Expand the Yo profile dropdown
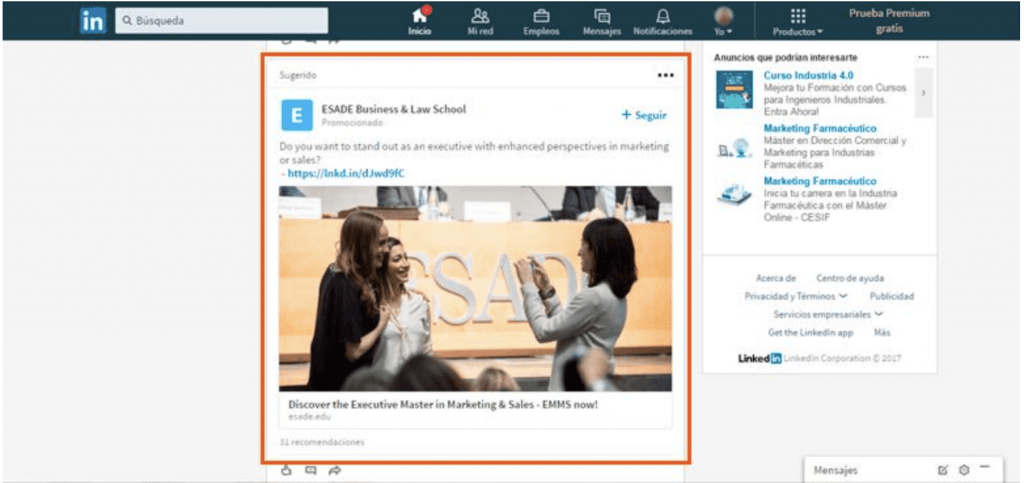1024x483 pixels. [x=724, y=21]
